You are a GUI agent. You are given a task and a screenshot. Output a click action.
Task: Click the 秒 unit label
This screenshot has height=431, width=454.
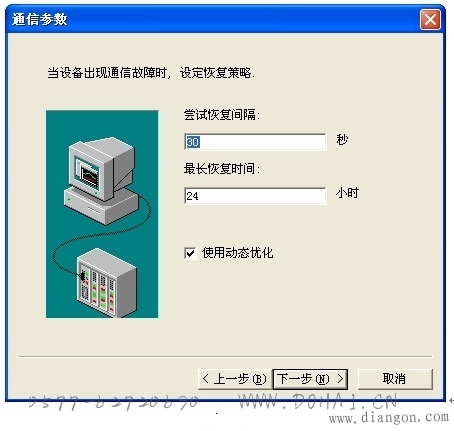click(342, 139)
